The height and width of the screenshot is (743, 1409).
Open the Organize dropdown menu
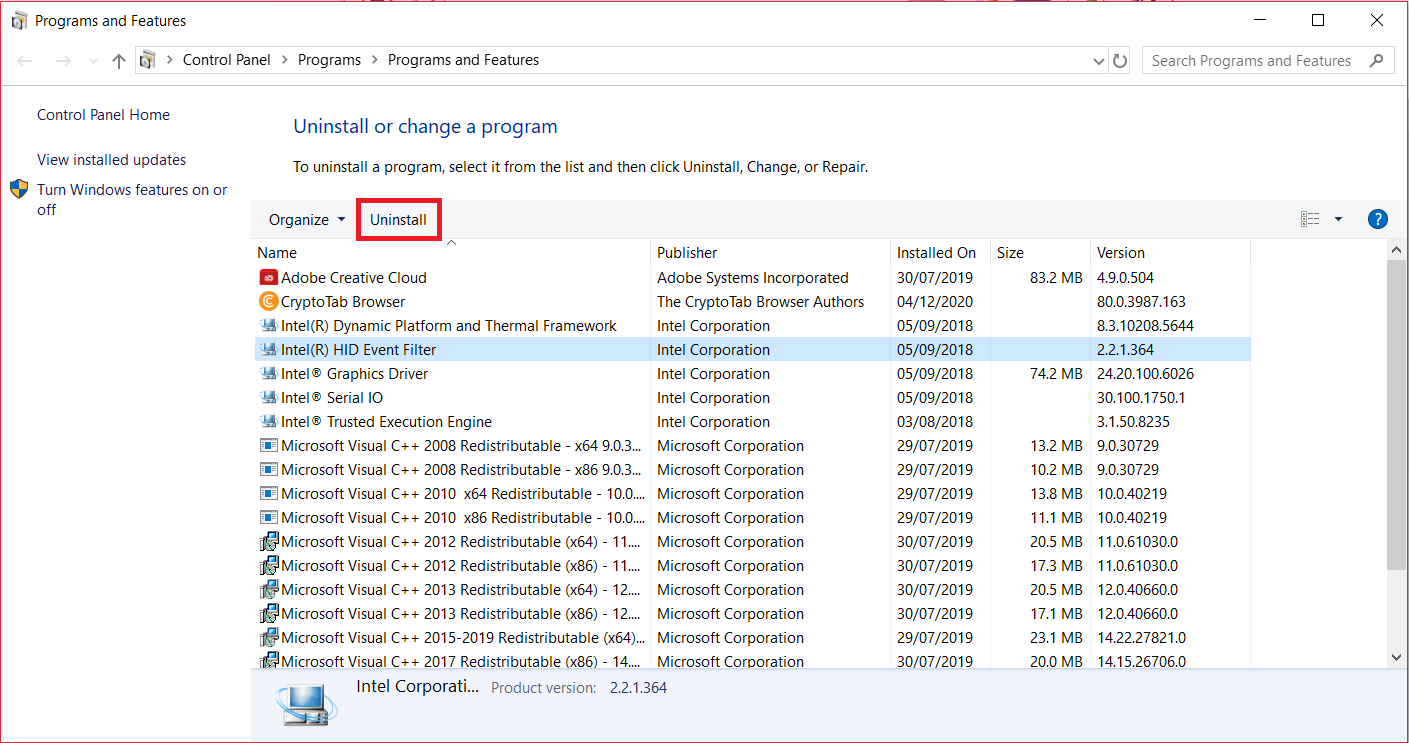click(x=307, y=220)
